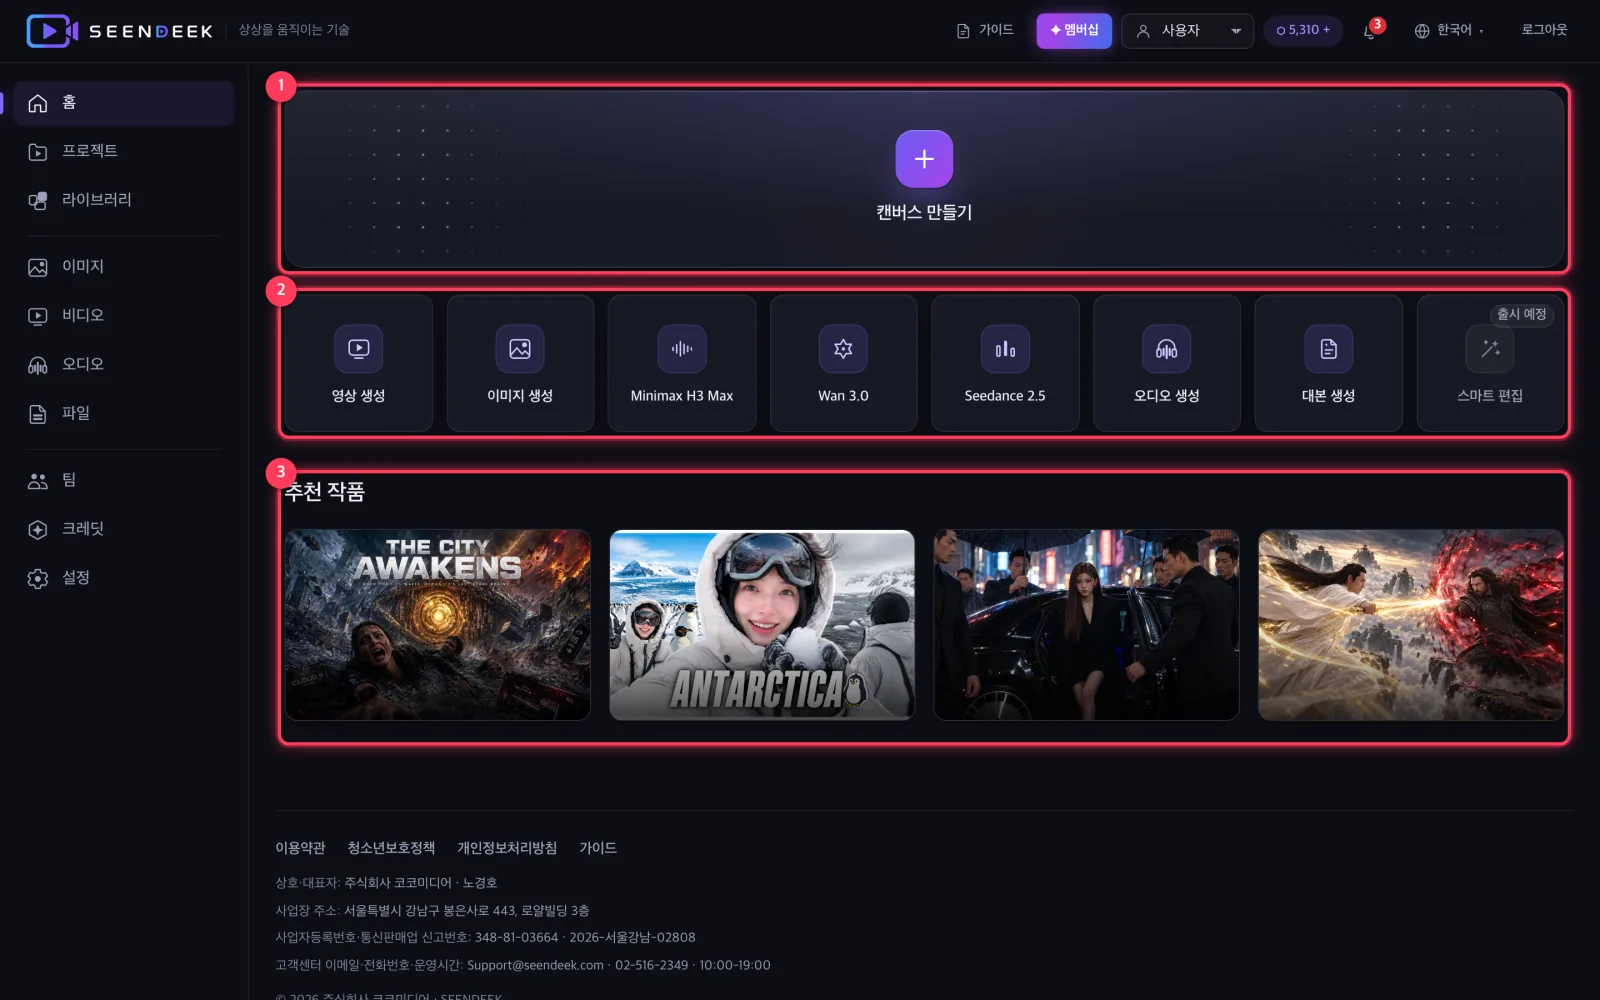Open 파일 in the sidebar
This screenshot has height=1000, width=1600.
[124, 414]
